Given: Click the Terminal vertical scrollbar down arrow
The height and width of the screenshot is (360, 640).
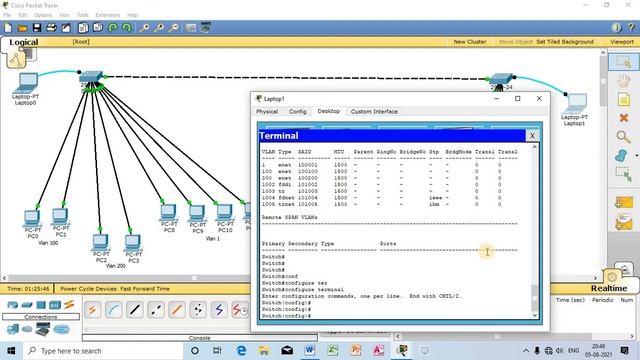Looking at the screenshot, I should [535, 315].
